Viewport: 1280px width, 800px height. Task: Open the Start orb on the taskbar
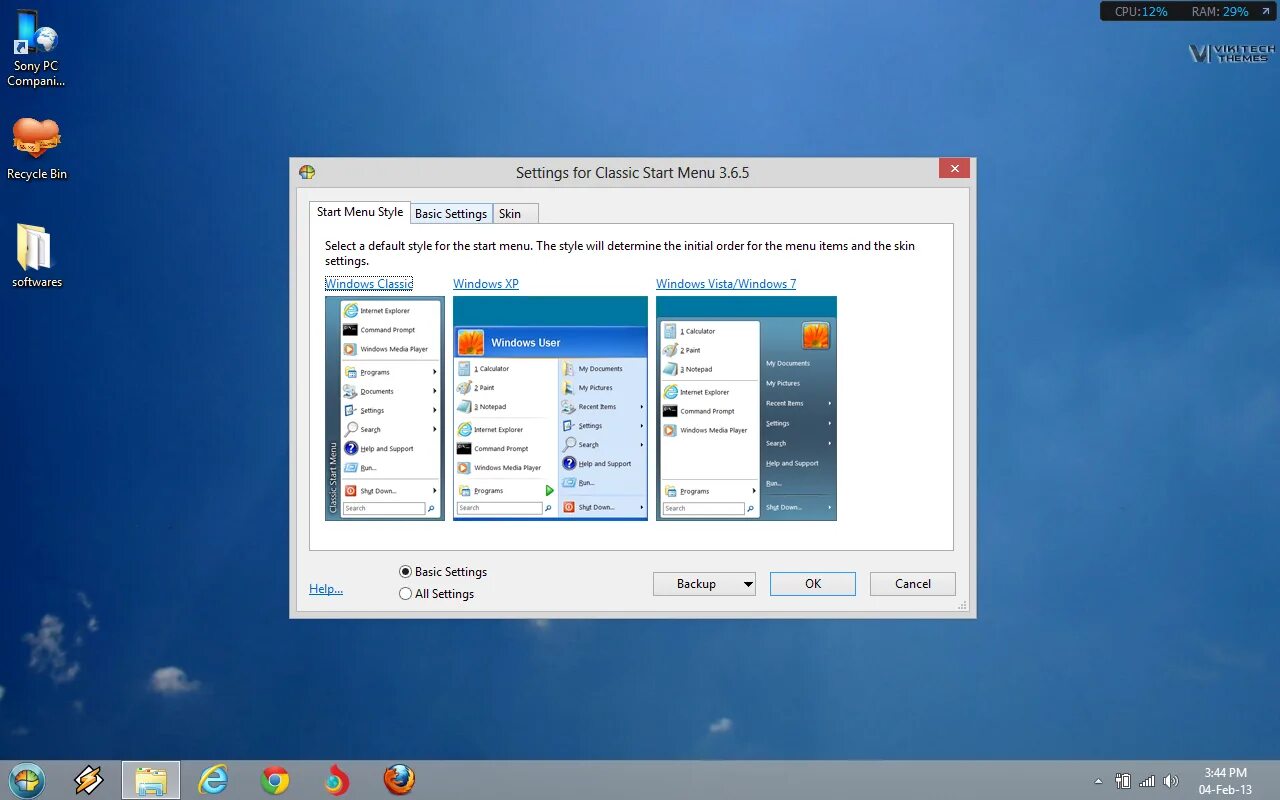click(x=27, y=780)
